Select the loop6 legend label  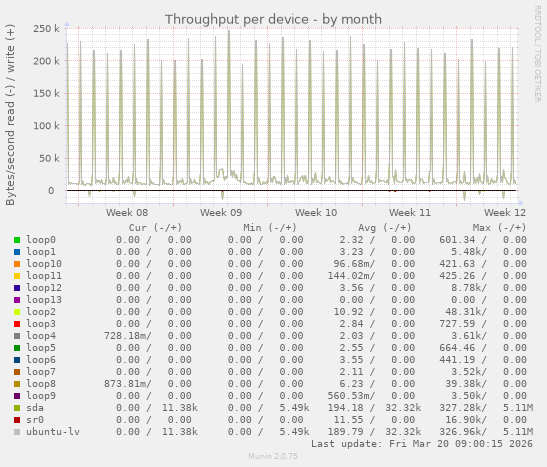[x=41, y=360]
